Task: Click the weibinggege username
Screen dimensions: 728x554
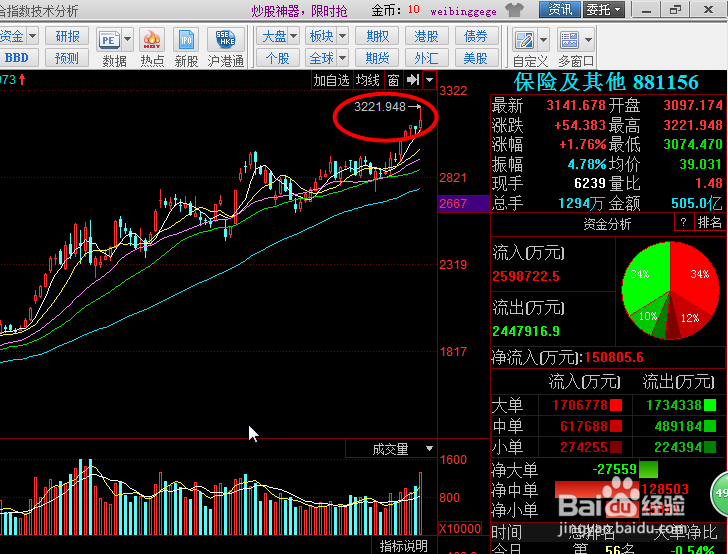Action: pos(463,11)
